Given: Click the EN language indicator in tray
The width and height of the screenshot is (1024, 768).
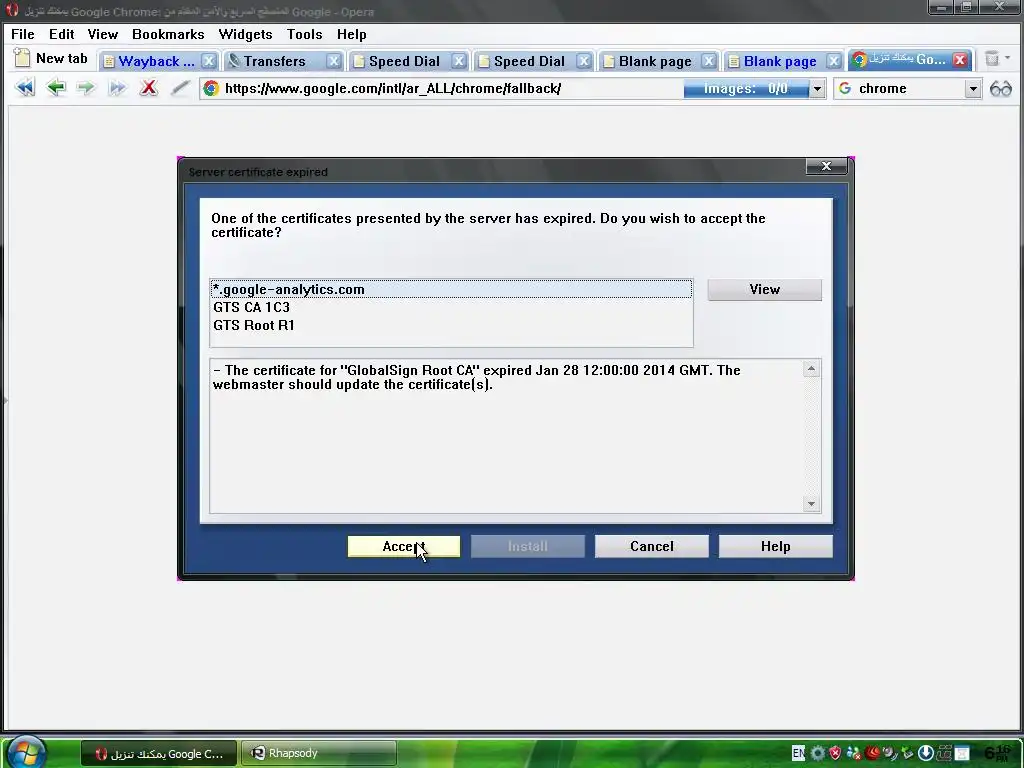Looking at the screenshot, I should 798,753.
